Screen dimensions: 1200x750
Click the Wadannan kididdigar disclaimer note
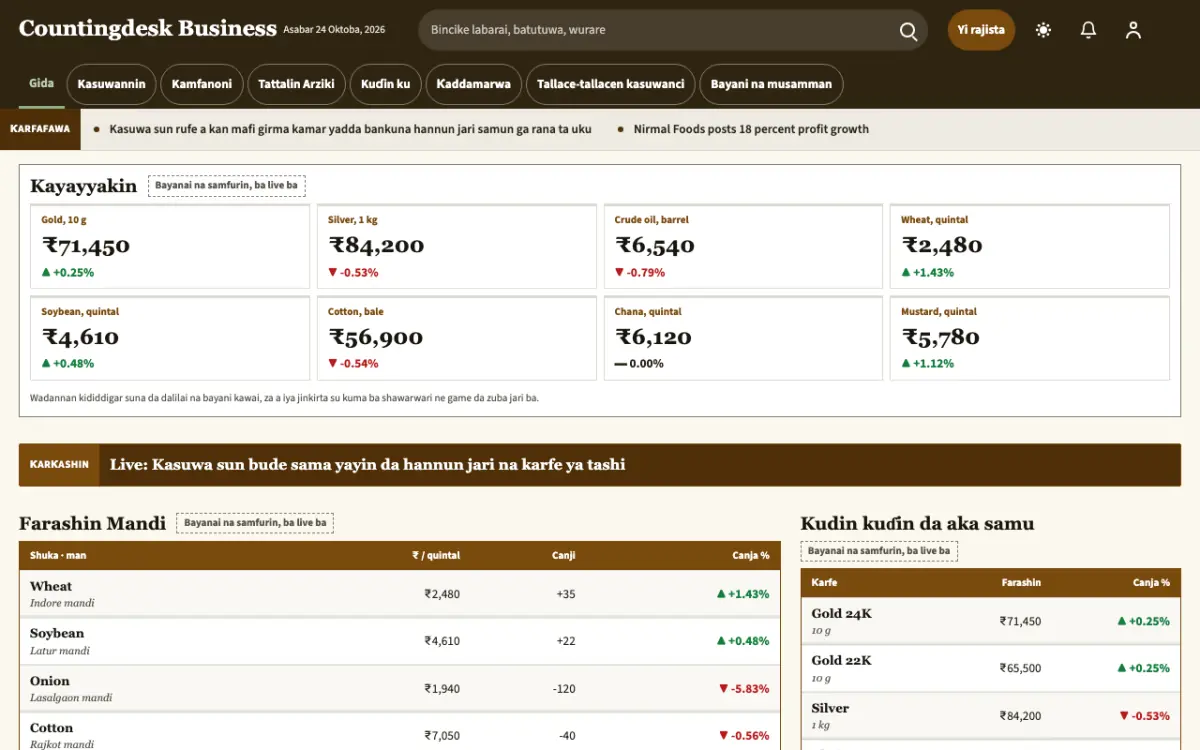tap(284, 398)
